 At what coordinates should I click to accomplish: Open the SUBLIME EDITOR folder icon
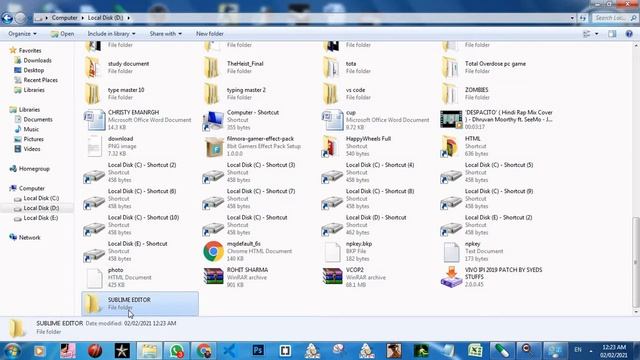(93, 304)
